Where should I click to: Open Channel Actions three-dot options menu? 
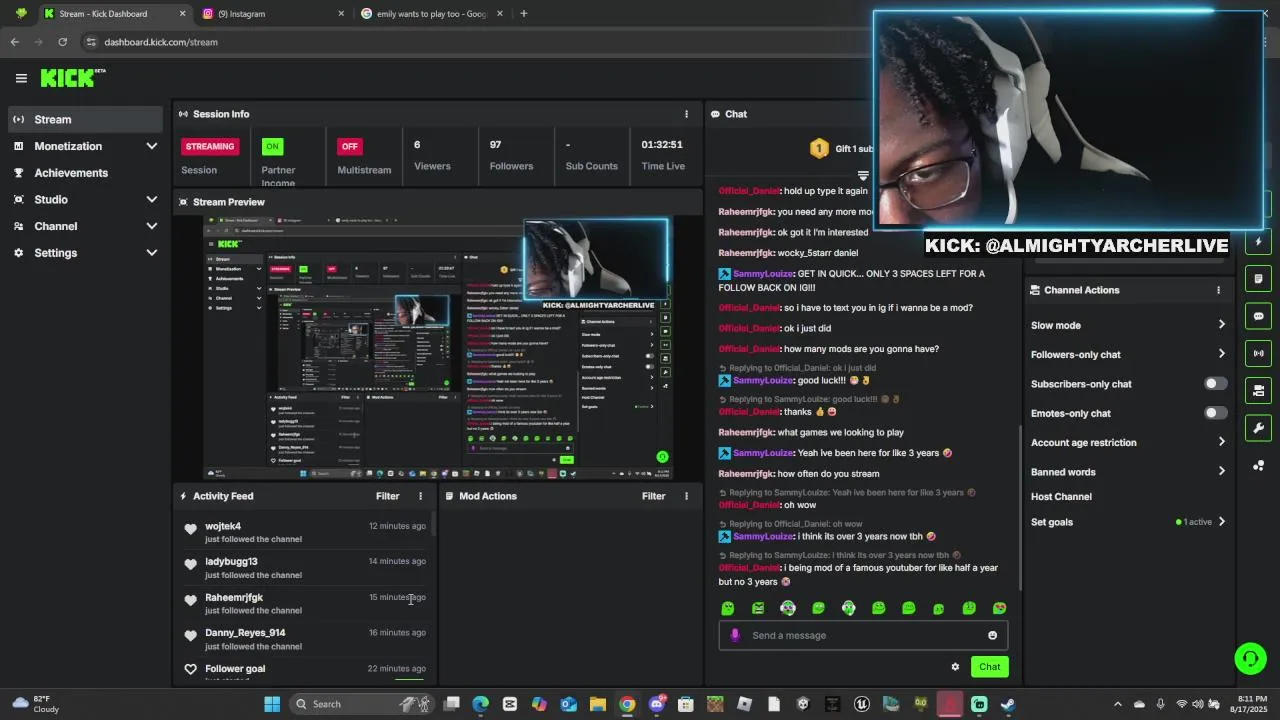pyautogui.click(x=1218, y=290)
